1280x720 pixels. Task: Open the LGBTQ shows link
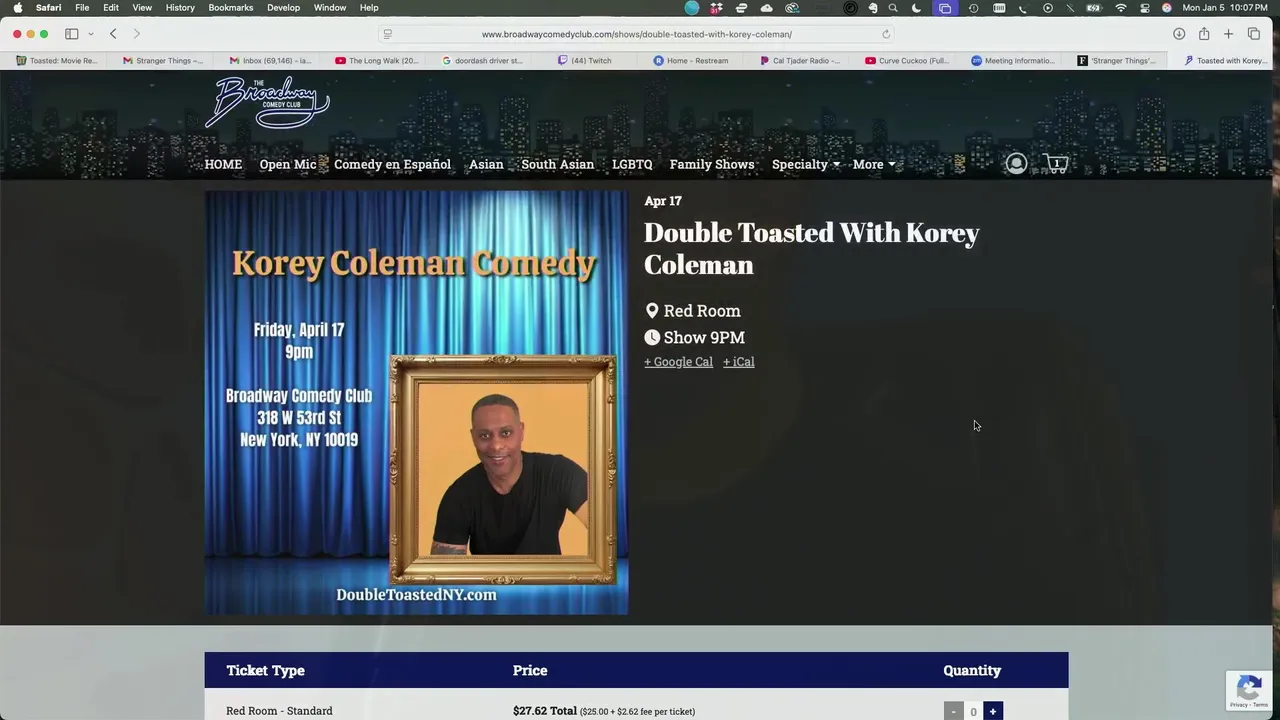[x=632, y=164]
